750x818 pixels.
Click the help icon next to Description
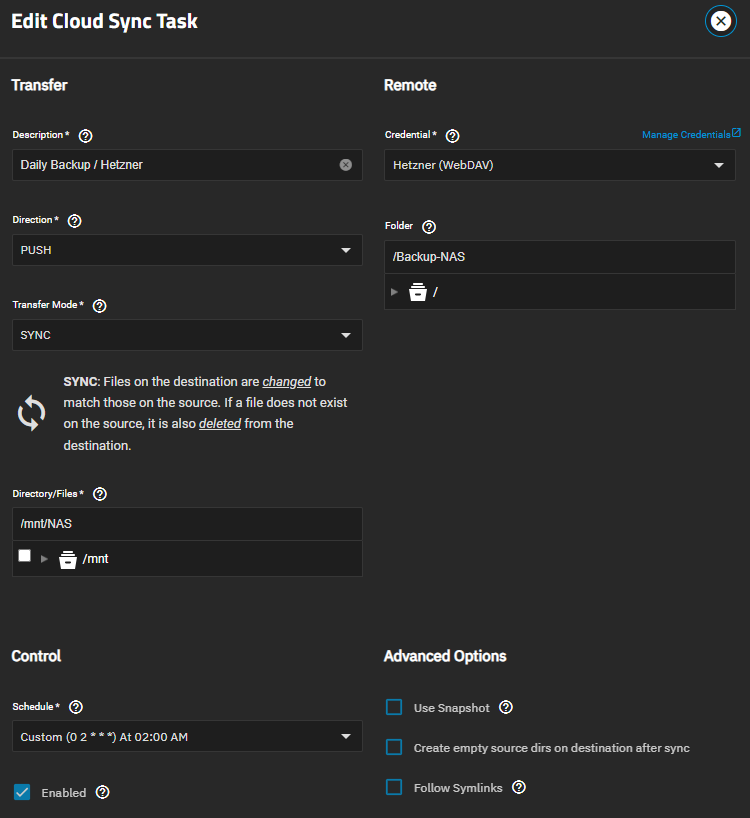click(85, 135)
